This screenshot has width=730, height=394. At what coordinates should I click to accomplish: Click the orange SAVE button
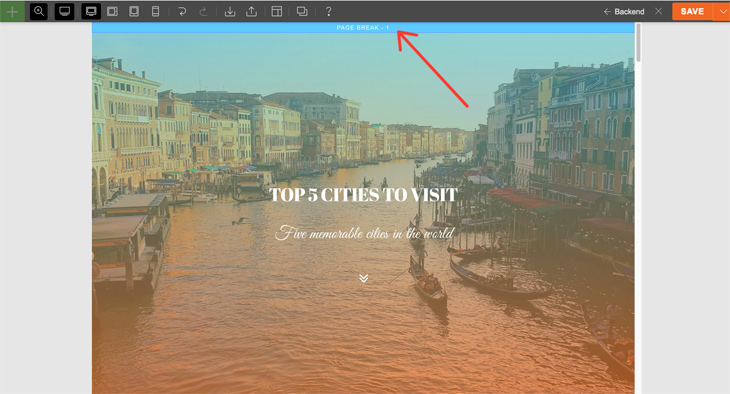pyautogui.click(x=692, y=11)
